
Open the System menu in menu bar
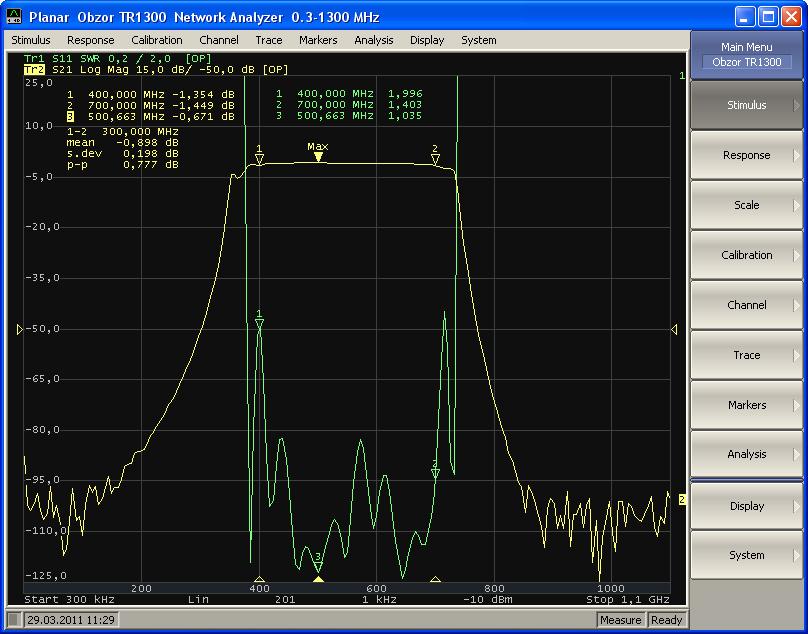(x=479, y=40)
